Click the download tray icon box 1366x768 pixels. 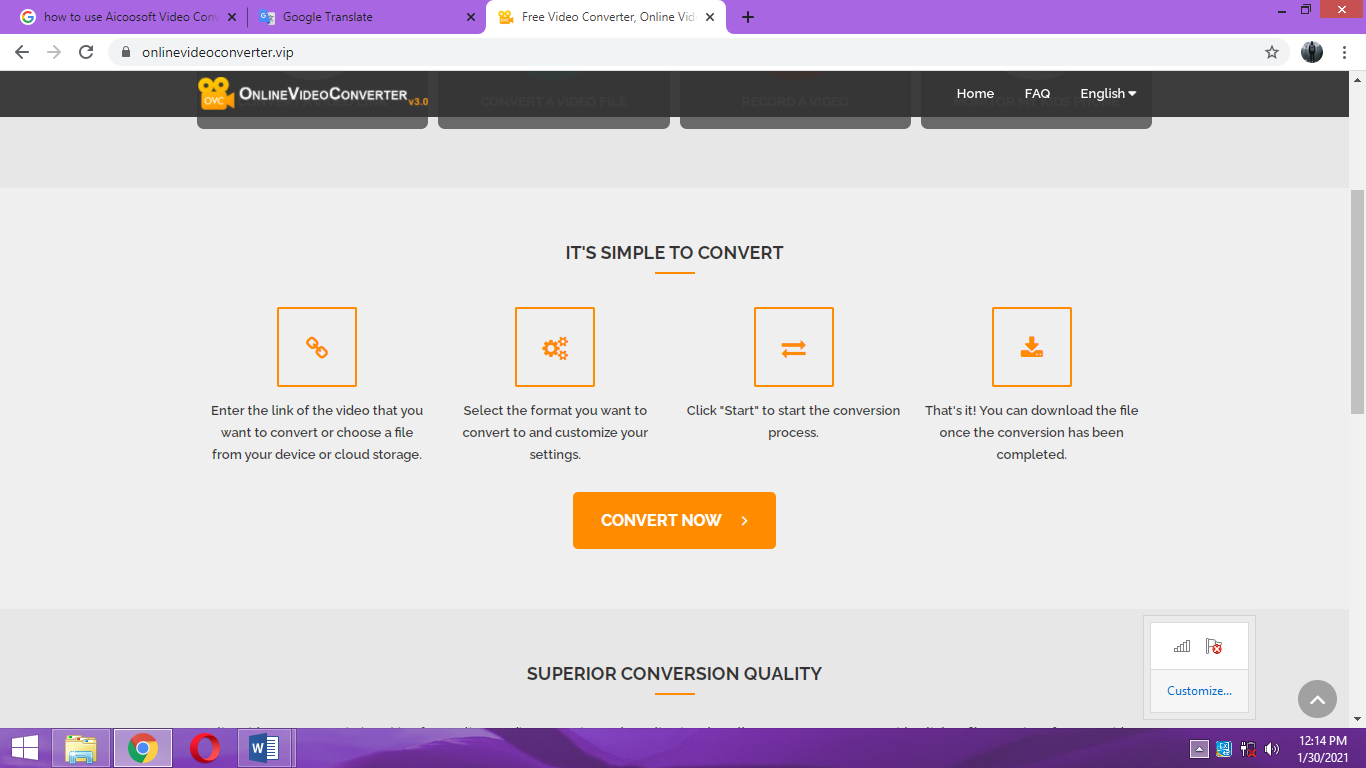click(1032, 347)
